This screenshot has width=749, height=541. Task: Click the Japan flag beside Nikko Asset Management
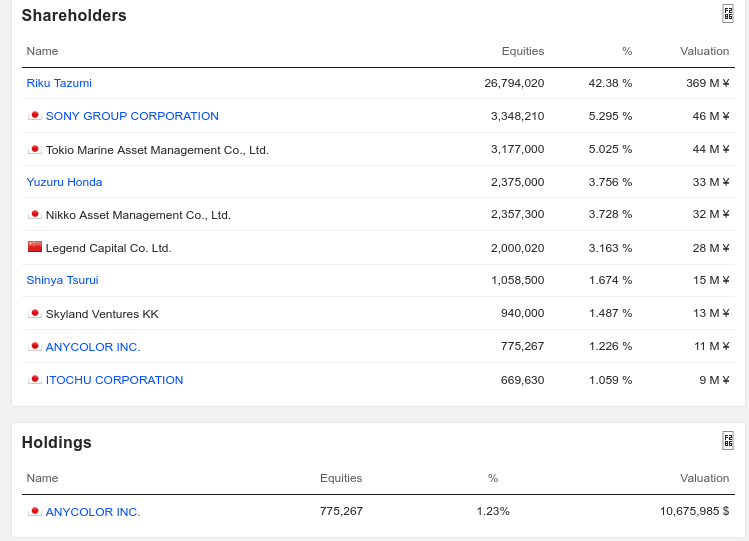tap(34, 214)
